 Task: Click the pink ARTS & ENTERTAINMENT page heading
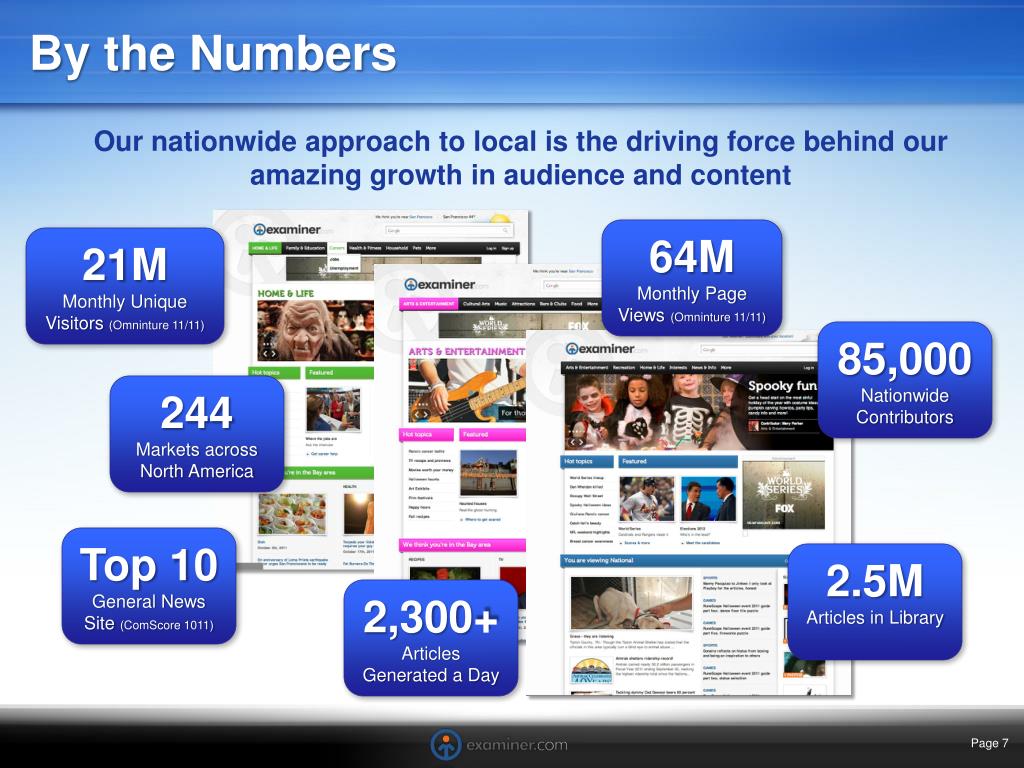466,351
